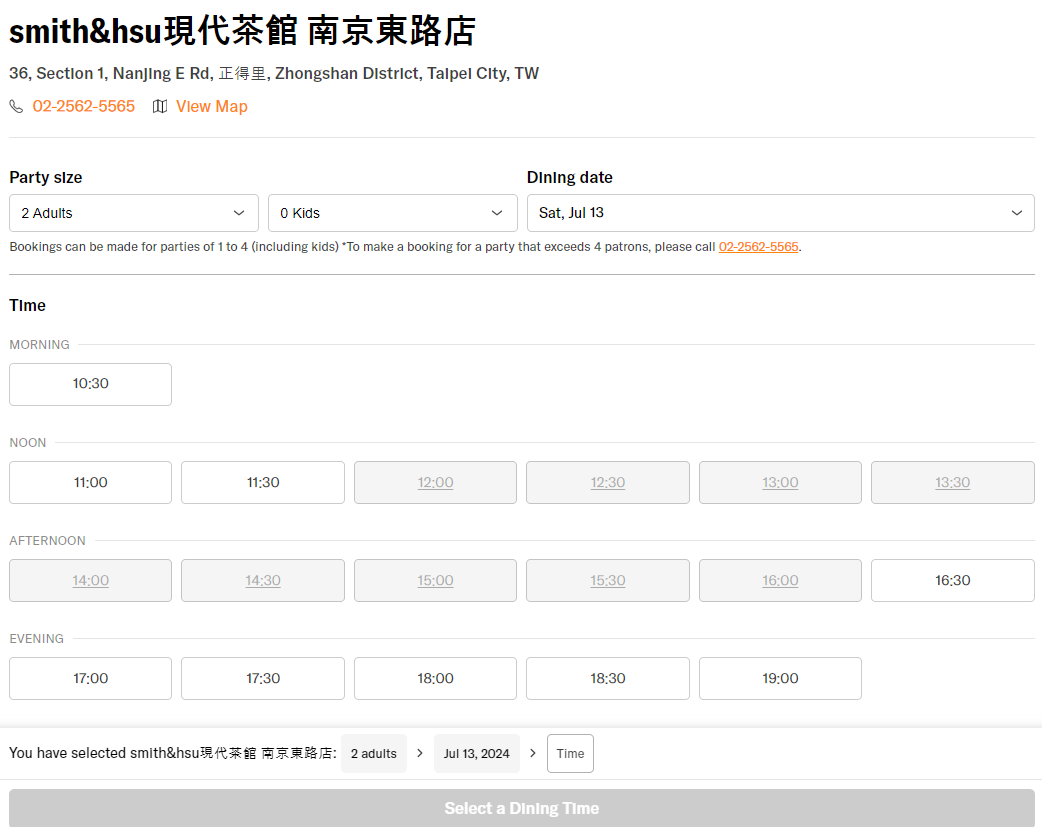Open the 0 Kids dropdown
This screenshot has width=1042, height=827.
pos(393,213)
